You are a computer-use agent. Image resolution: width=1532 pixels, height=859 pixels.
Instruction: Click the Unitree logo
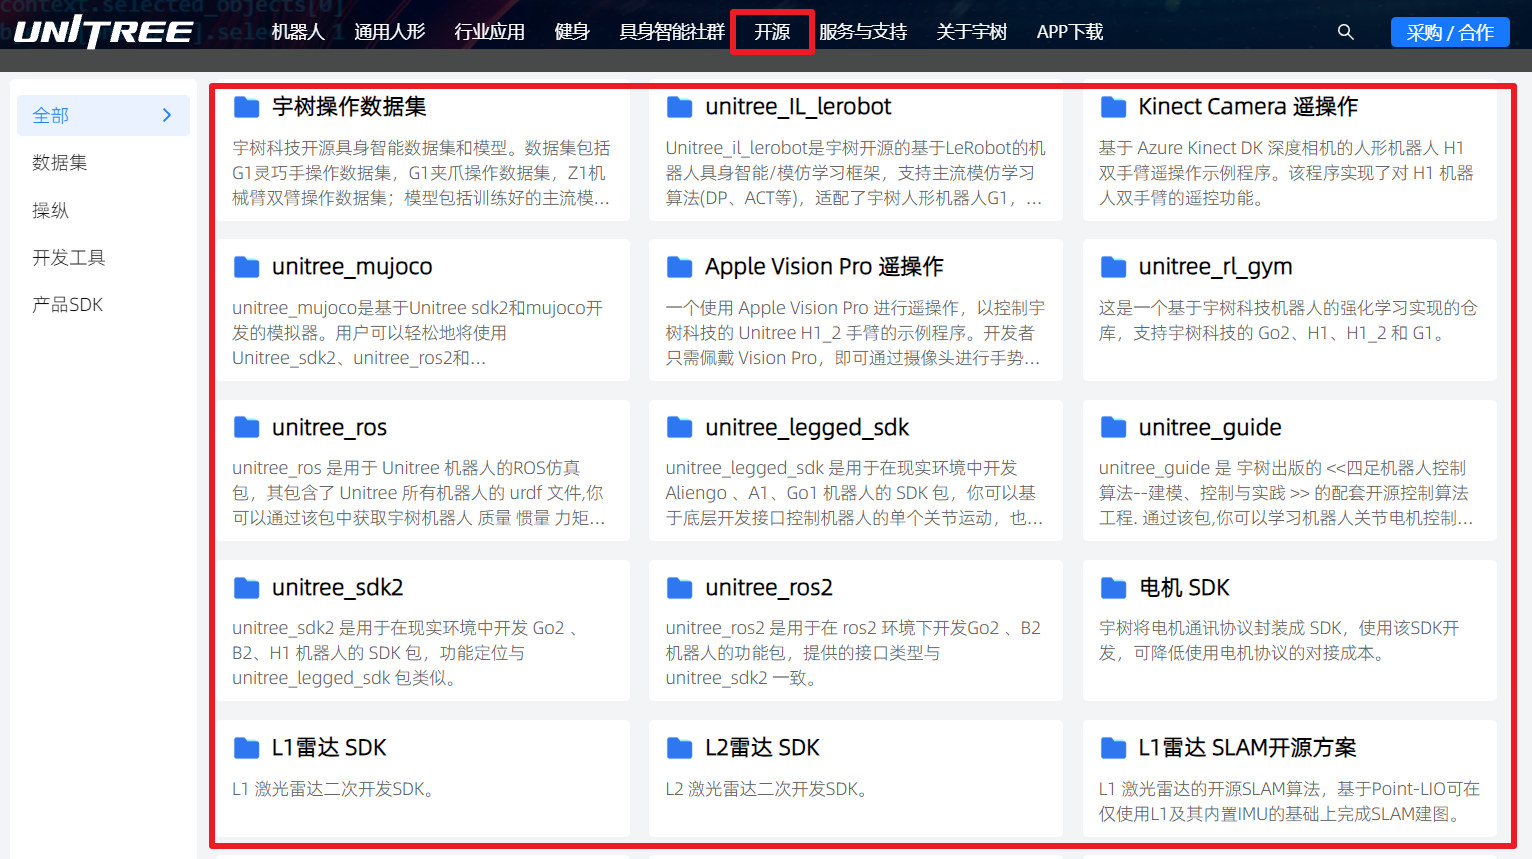(x=104, y=32)
